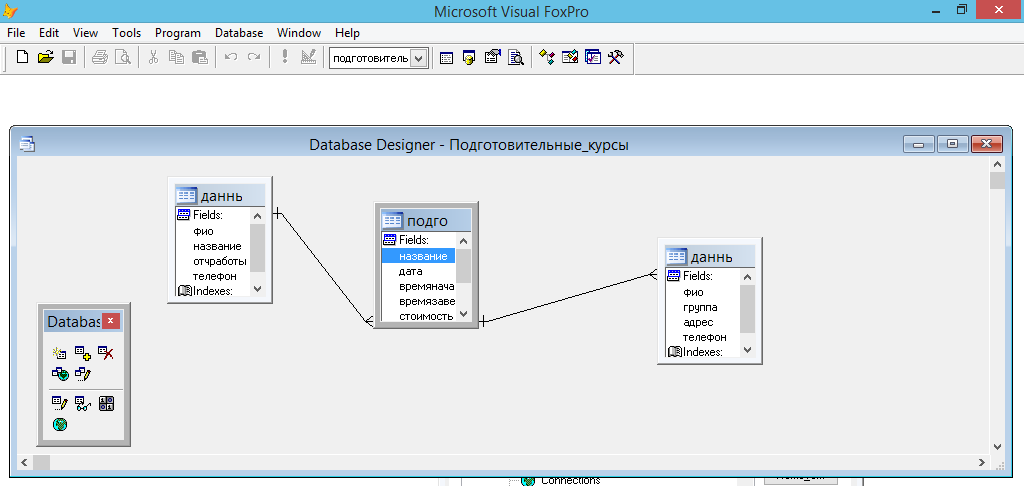
Task: Click the Class Browser icon
Action: click(x=547, y=57)
